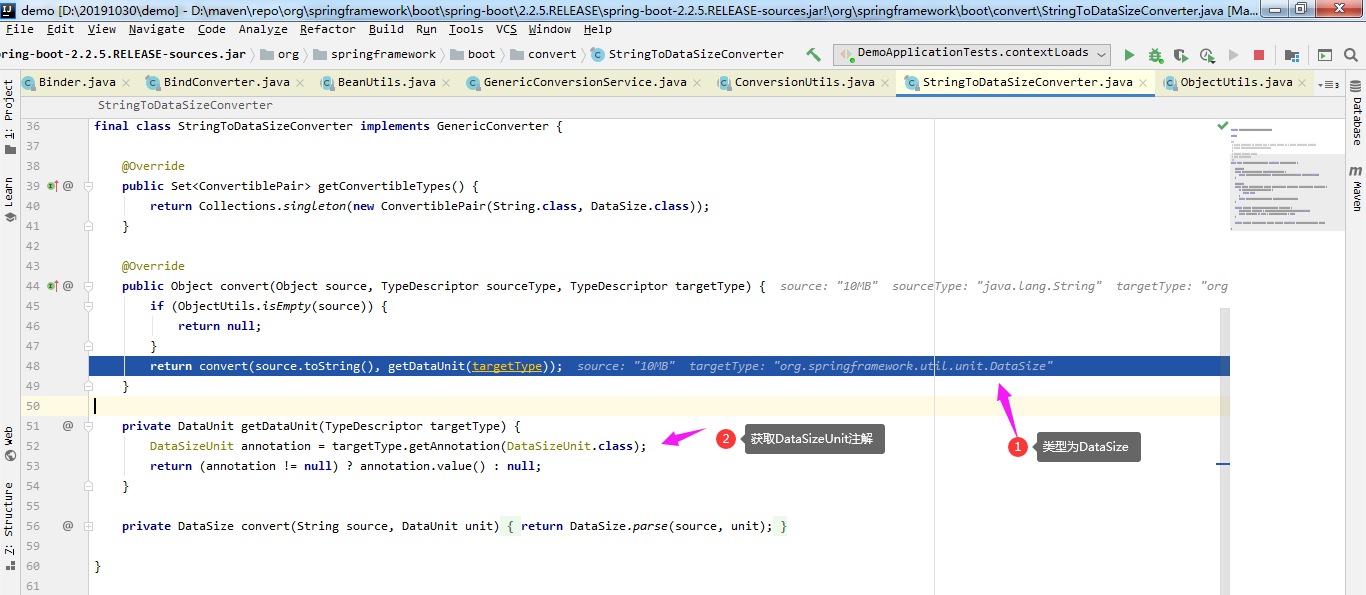
Task: Expand folded convert method on line 56
Action: pos(88,526)
